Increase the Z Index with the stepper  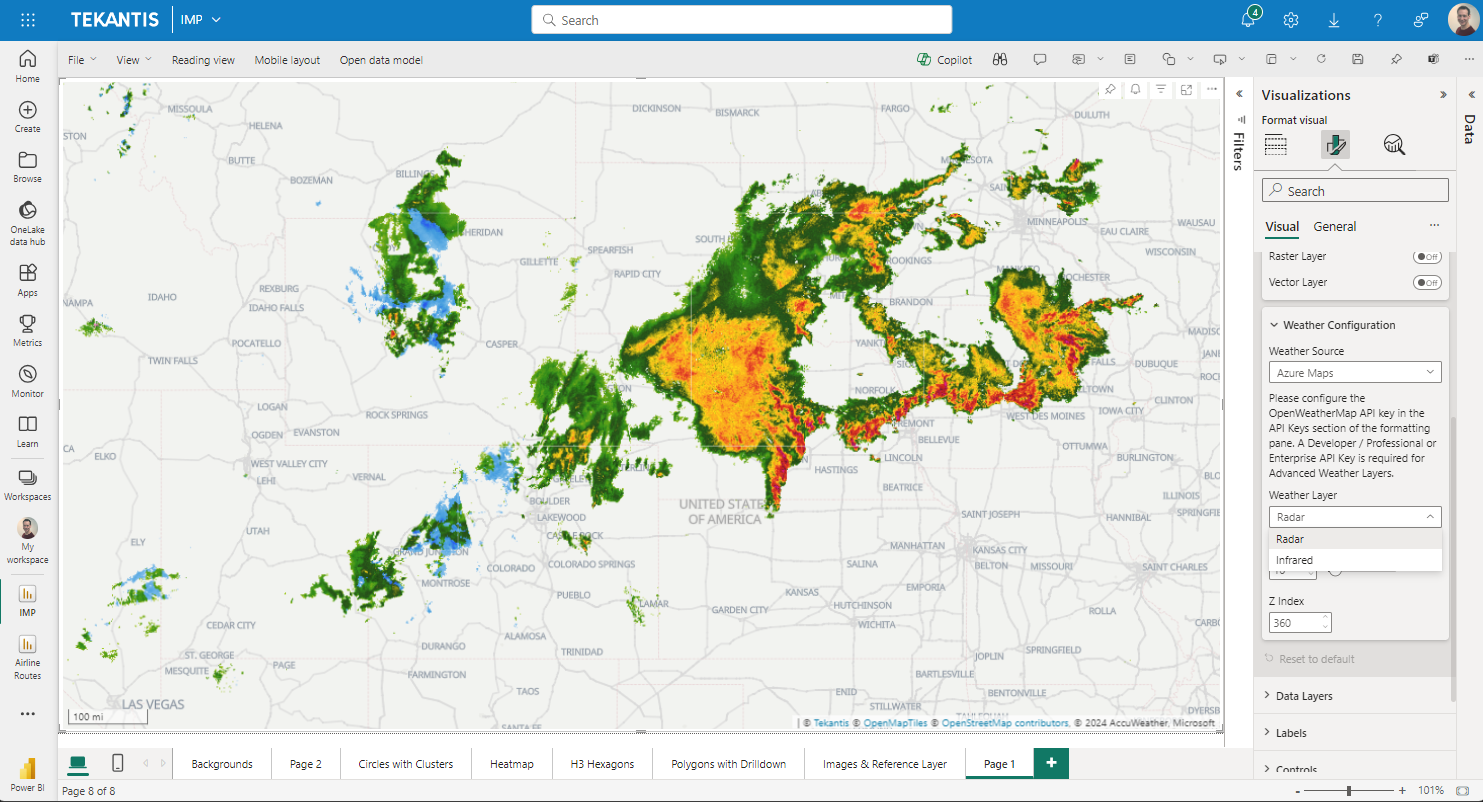pyautogui.click(x=1324, y=617)
